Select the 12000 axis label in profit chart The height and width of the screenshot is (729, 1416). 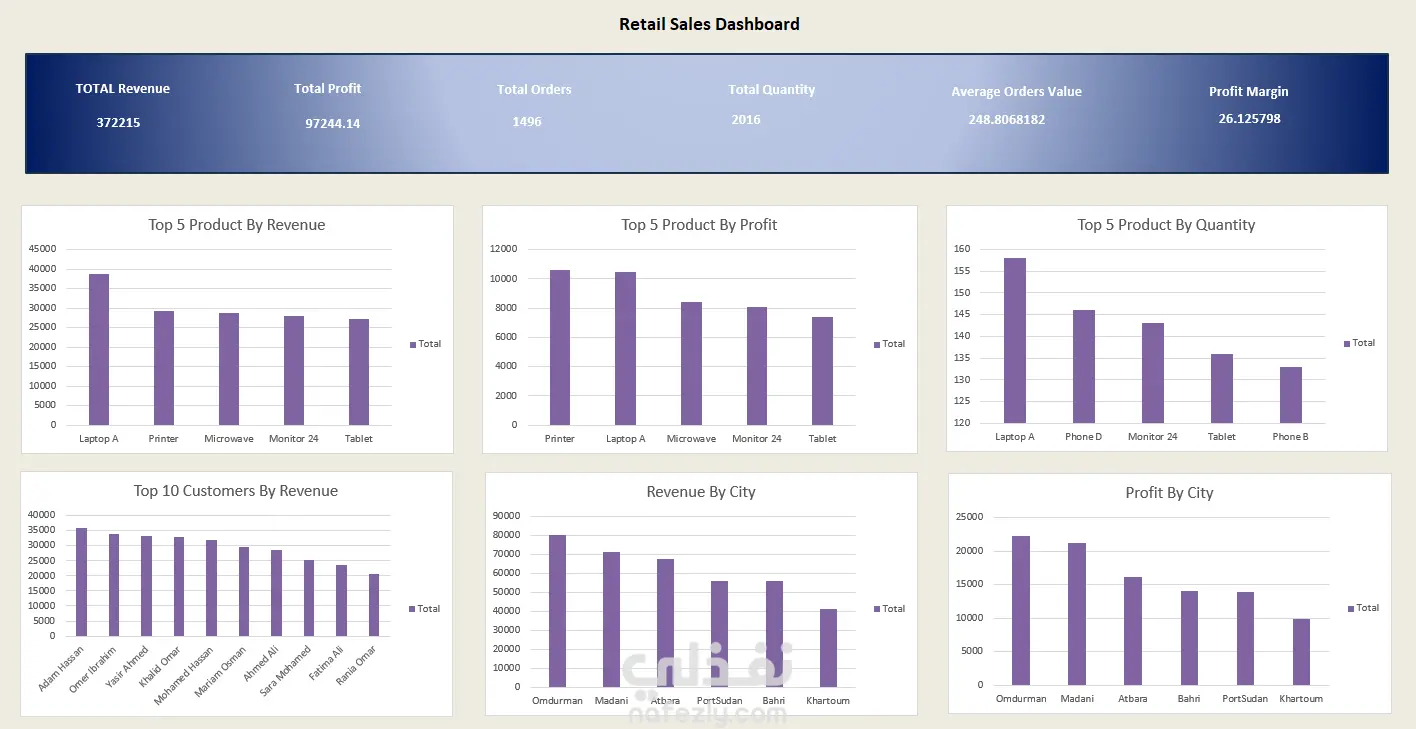pyautogui.click(x=503, y=249)
